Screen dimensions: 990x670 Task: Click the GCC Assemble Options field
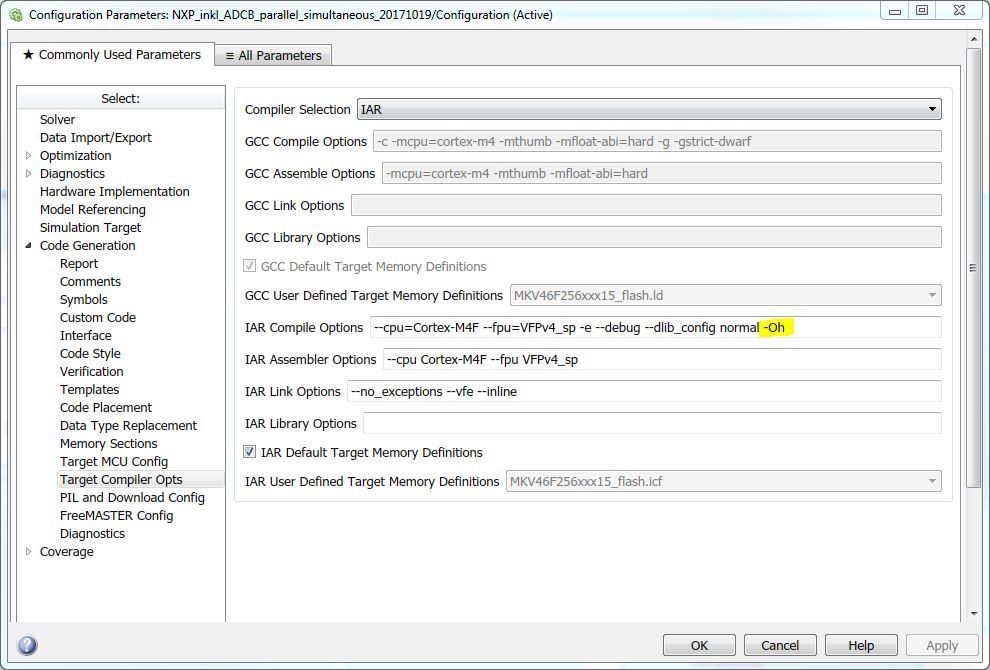point(662,173)
